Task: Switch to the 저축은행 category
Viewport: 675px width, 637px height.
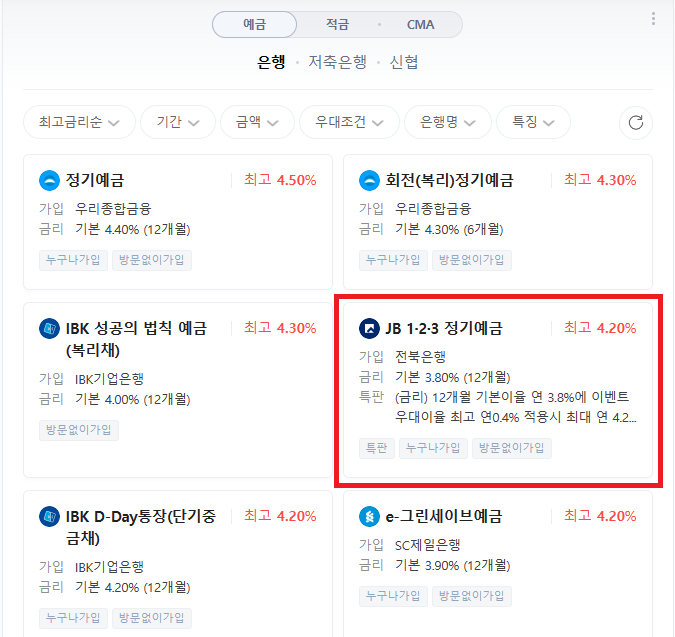Action: [338, 62]
